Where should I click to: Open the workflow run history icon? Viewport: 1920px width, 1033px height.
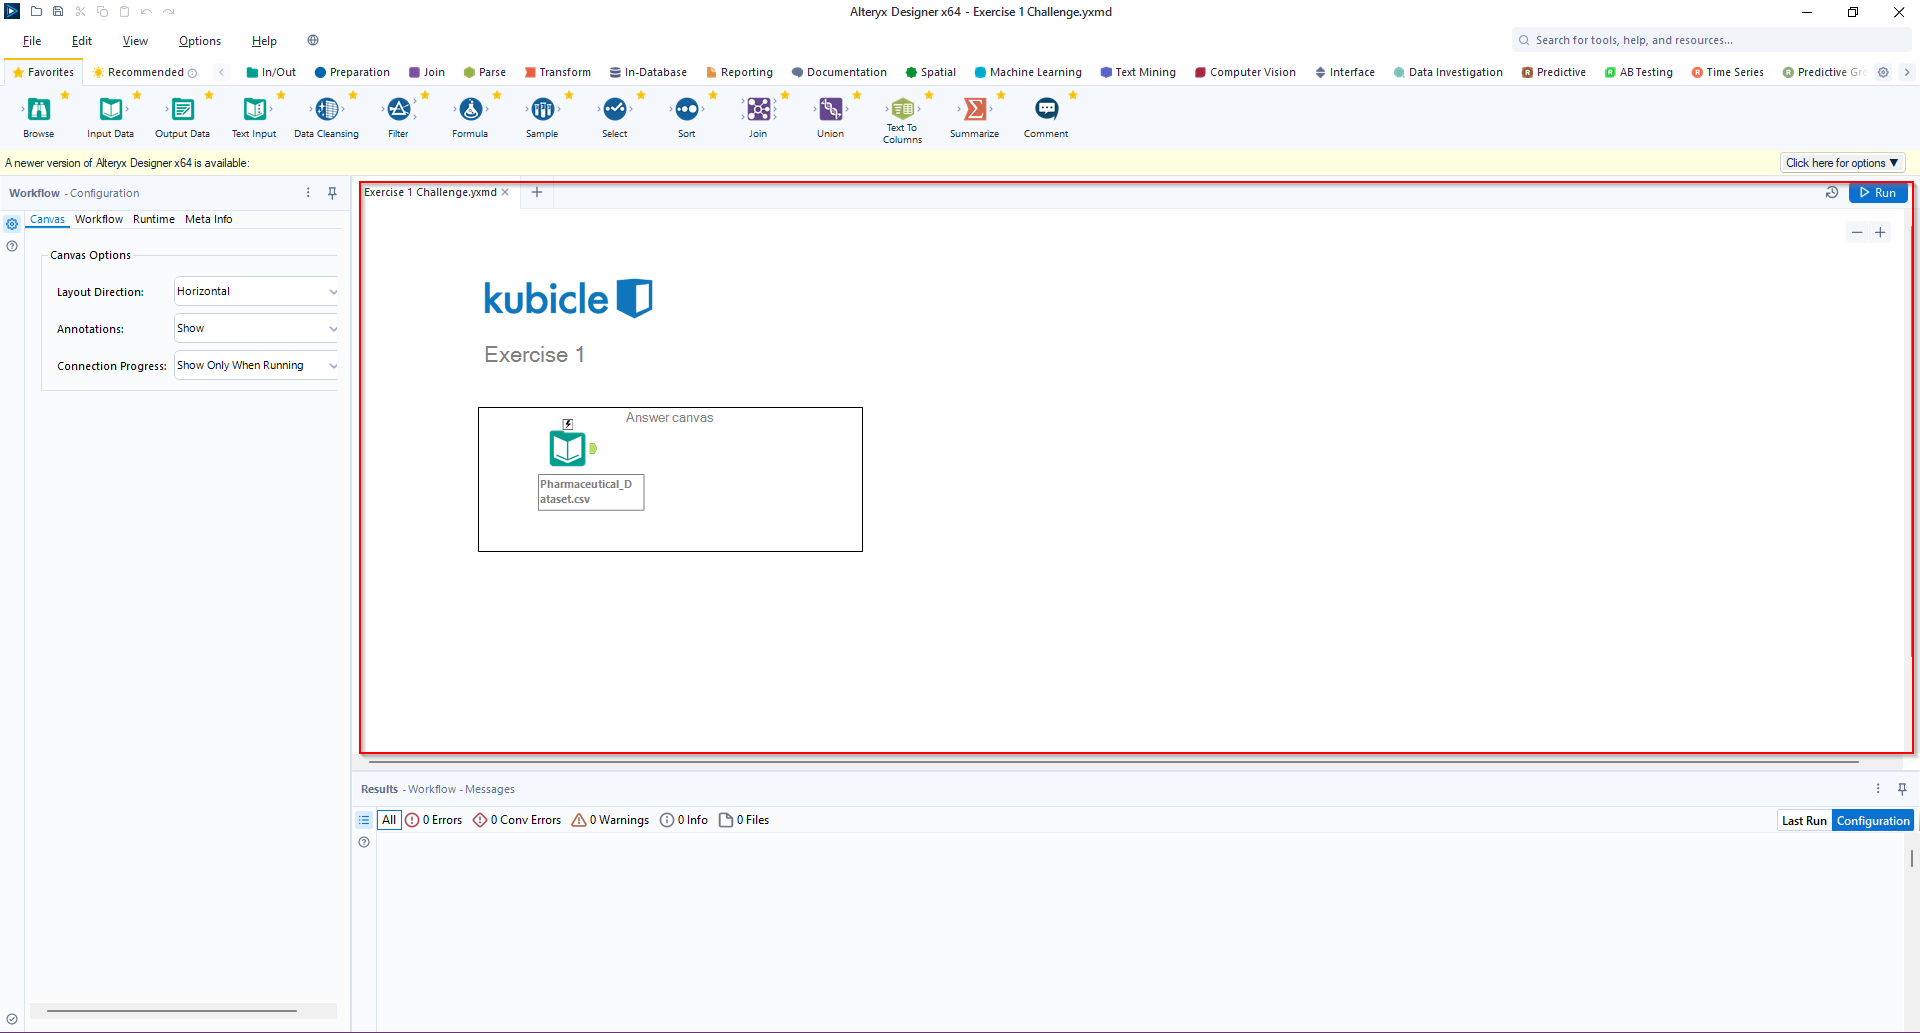(x=1832, y=193)
